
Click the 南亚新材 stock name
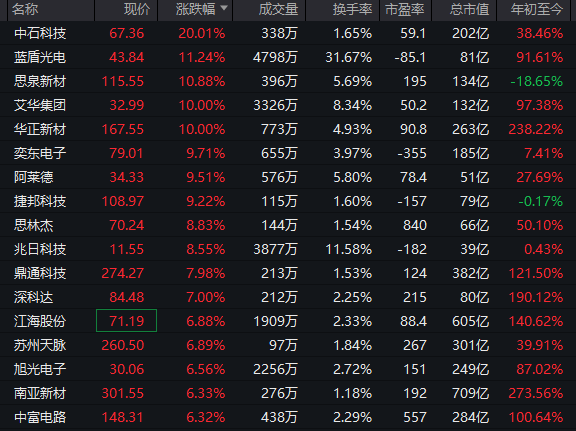[x=40, y=393]
